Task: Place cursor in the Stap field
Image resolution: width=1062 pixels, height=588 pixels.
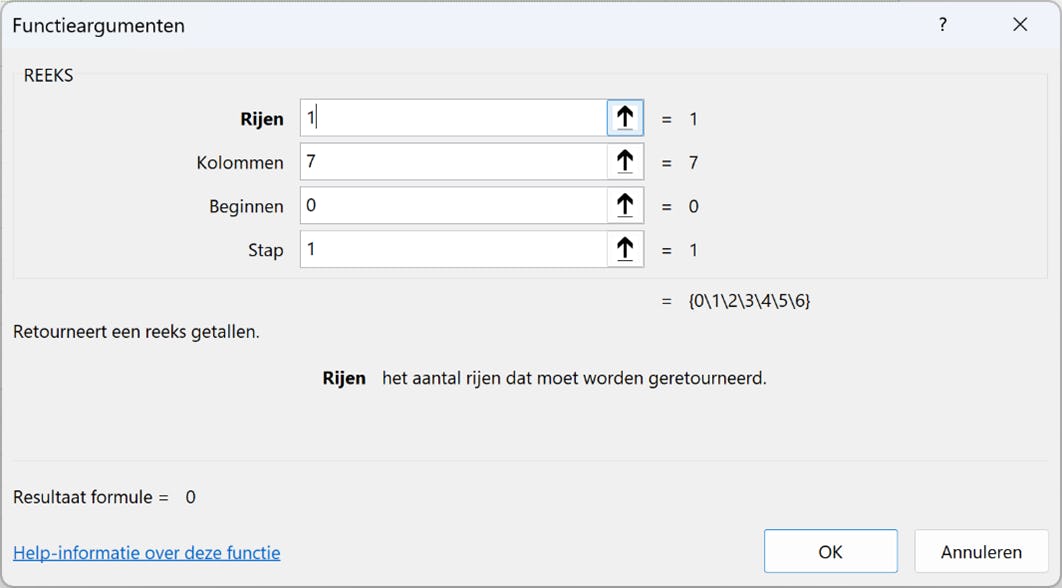Action: coord(450,248)
